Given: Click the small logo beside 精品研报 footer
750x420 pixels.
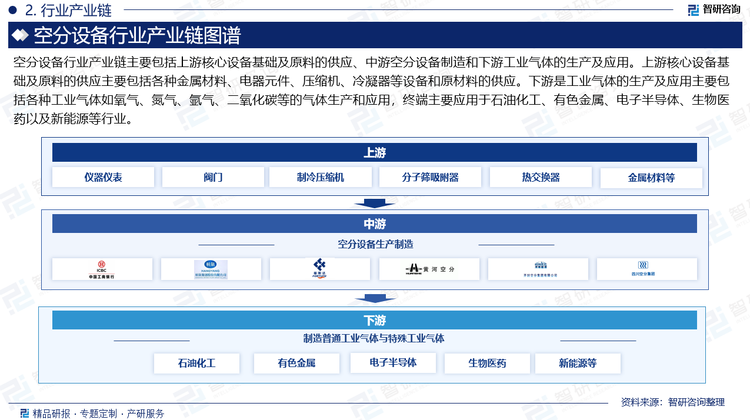Looking at the screenshot, I should coord(24,413).
